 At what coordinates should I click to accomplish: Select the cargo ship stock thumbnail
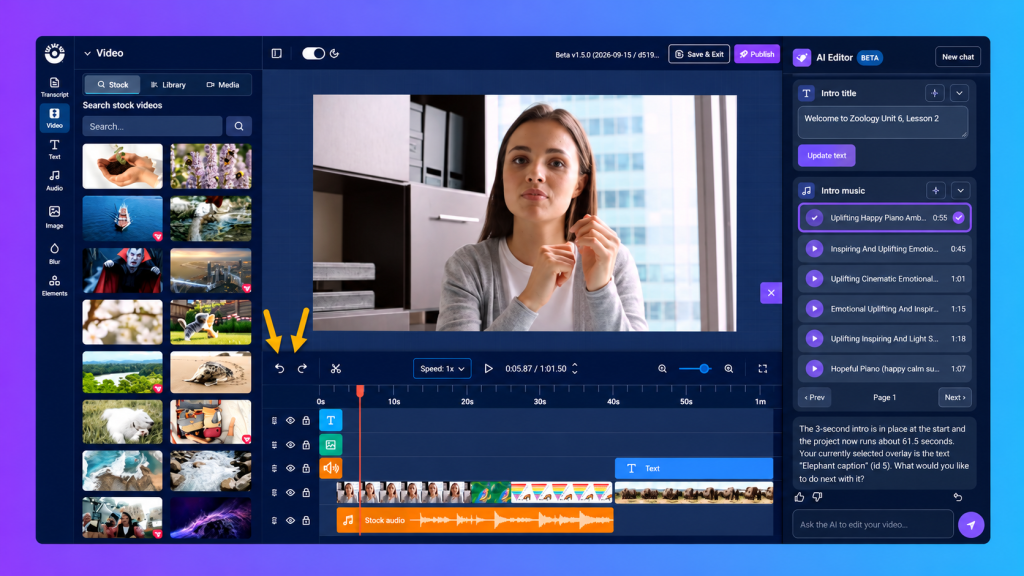click(123, 219)
